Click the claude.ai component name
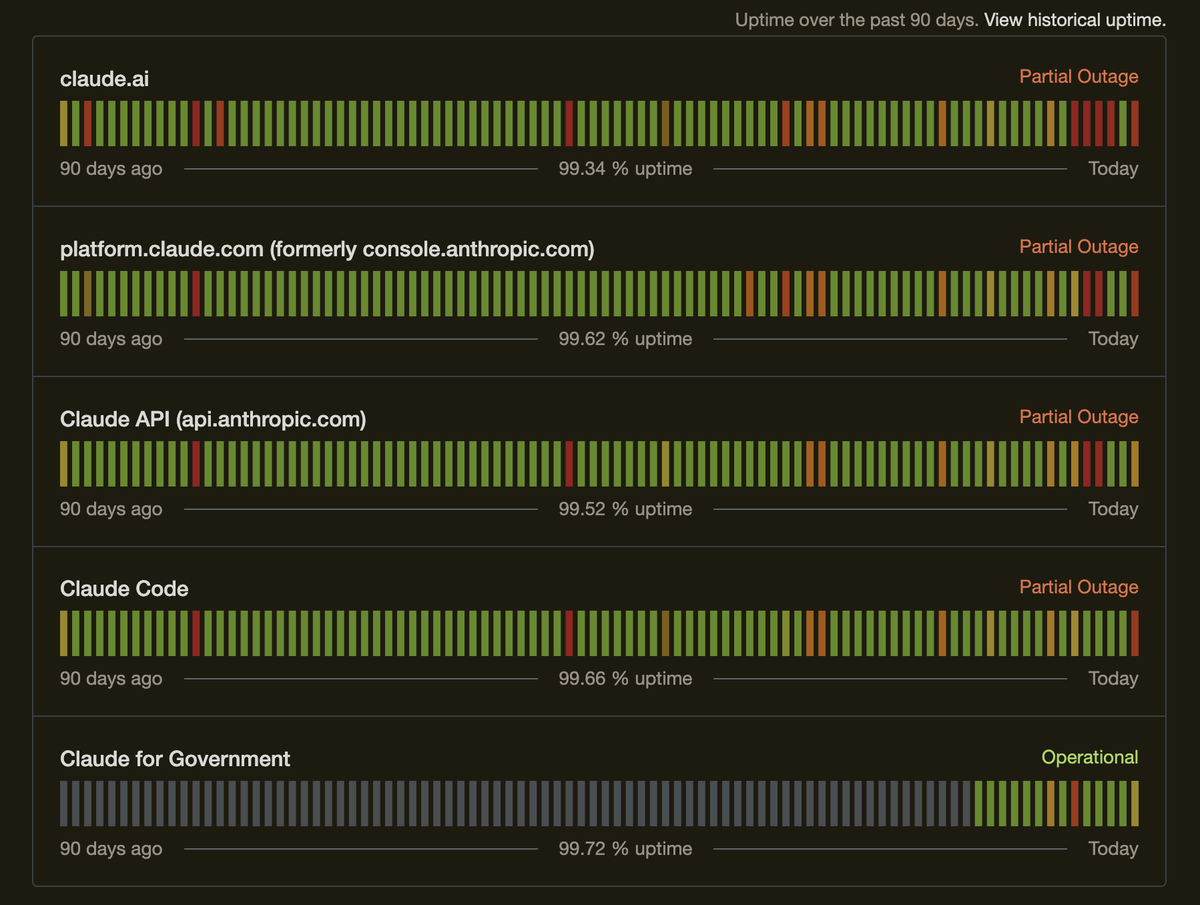The image size is (1200, 905). 104,78
